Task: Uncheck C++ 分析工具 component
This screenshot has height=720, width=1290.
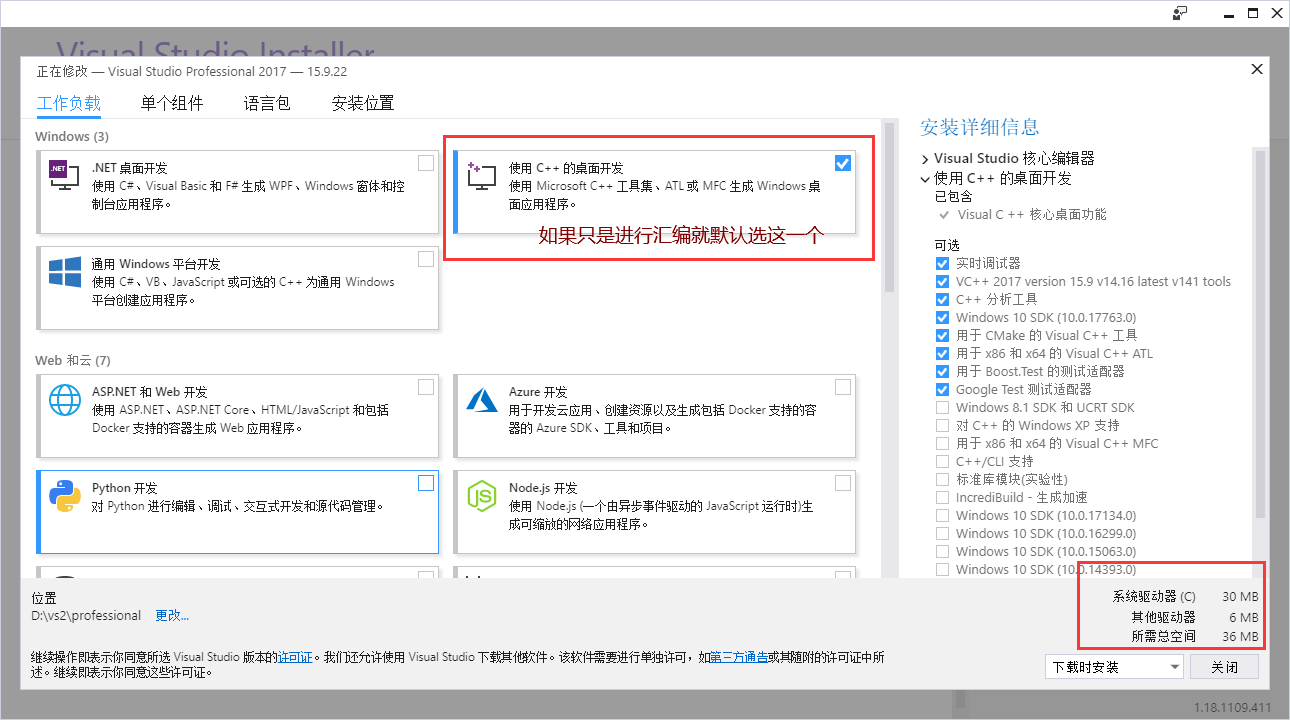Action: pos(942,299)
